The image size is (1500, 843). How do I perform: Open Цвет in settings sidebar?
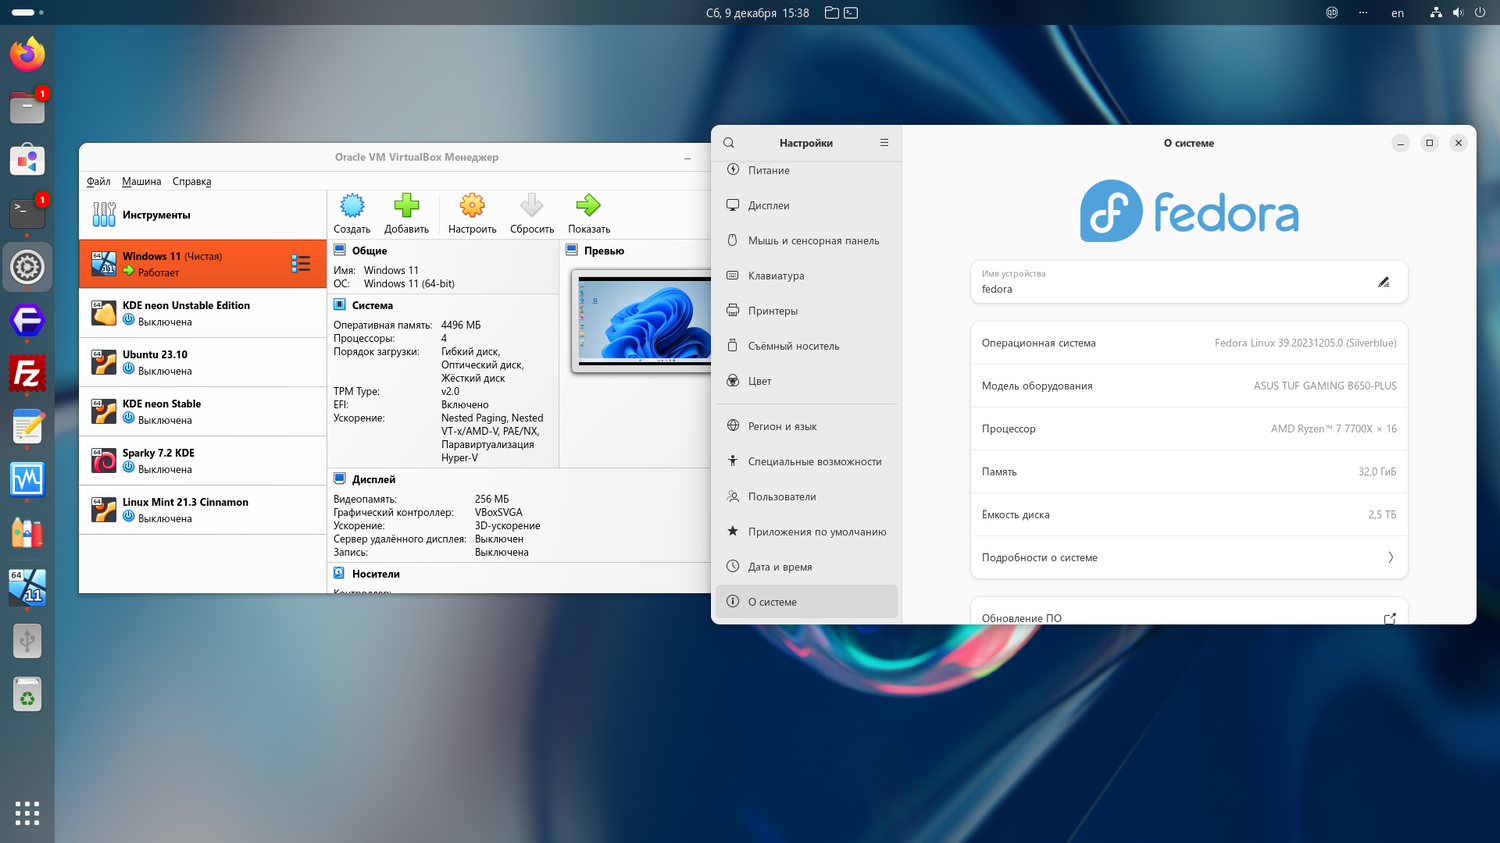click(807, 381)
